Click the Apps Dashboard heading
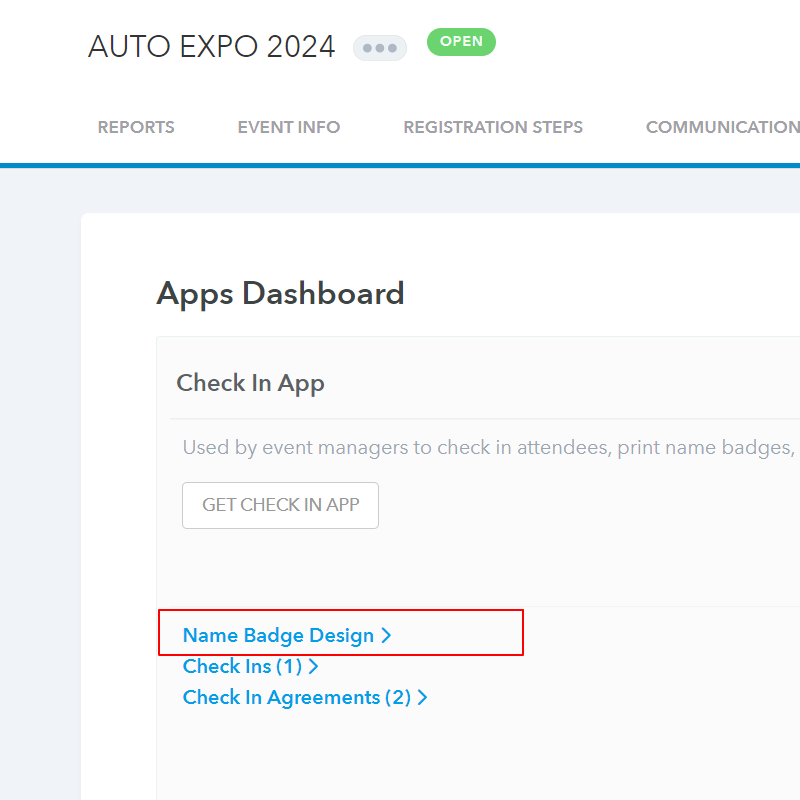Screen dimensions: 800x800 [280, 293]
